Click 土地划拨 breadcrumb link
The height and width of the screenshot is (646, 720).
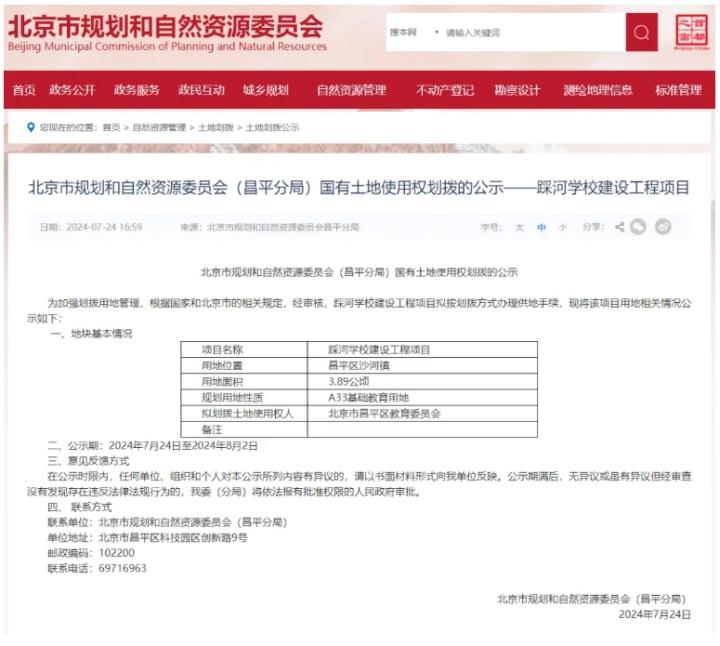tap(215, 127)
